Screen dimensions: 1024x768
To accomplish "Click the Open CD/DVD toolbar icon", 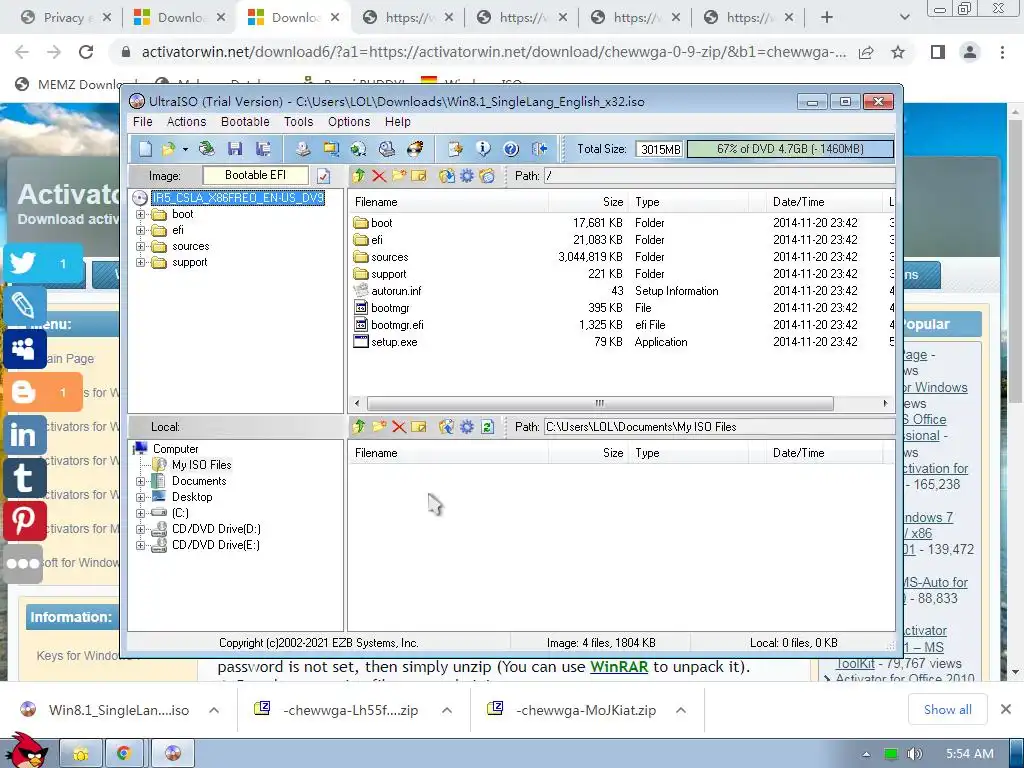I will pos(206,149).
